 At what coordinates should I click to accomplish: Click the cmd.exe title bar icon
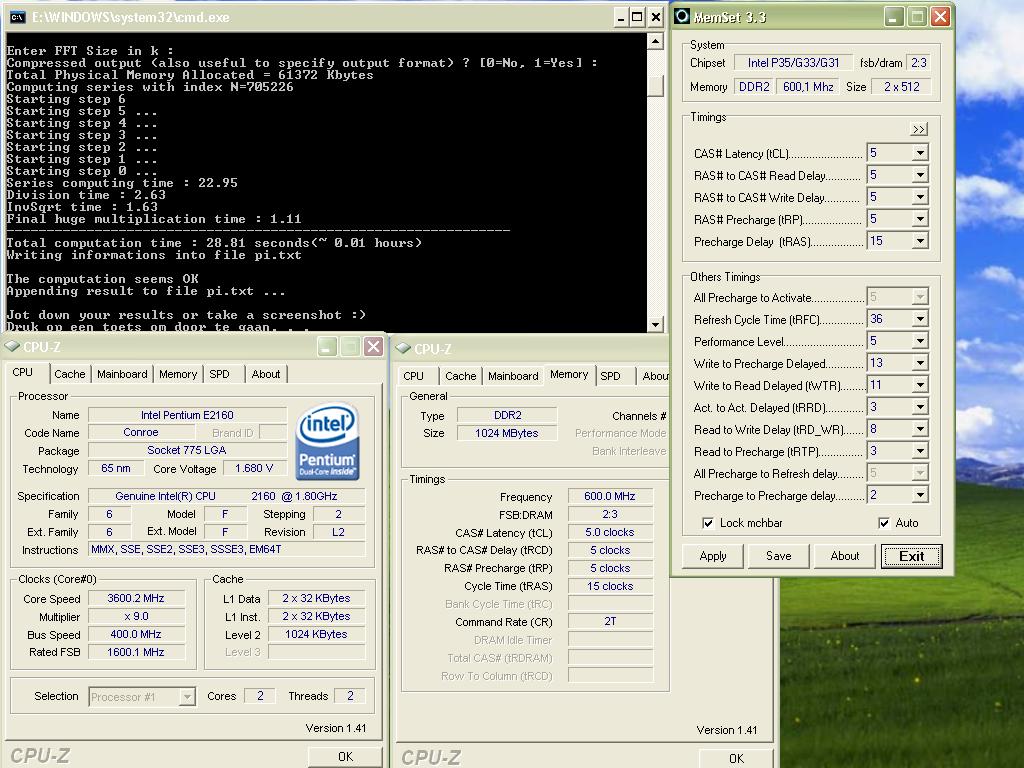18,17
